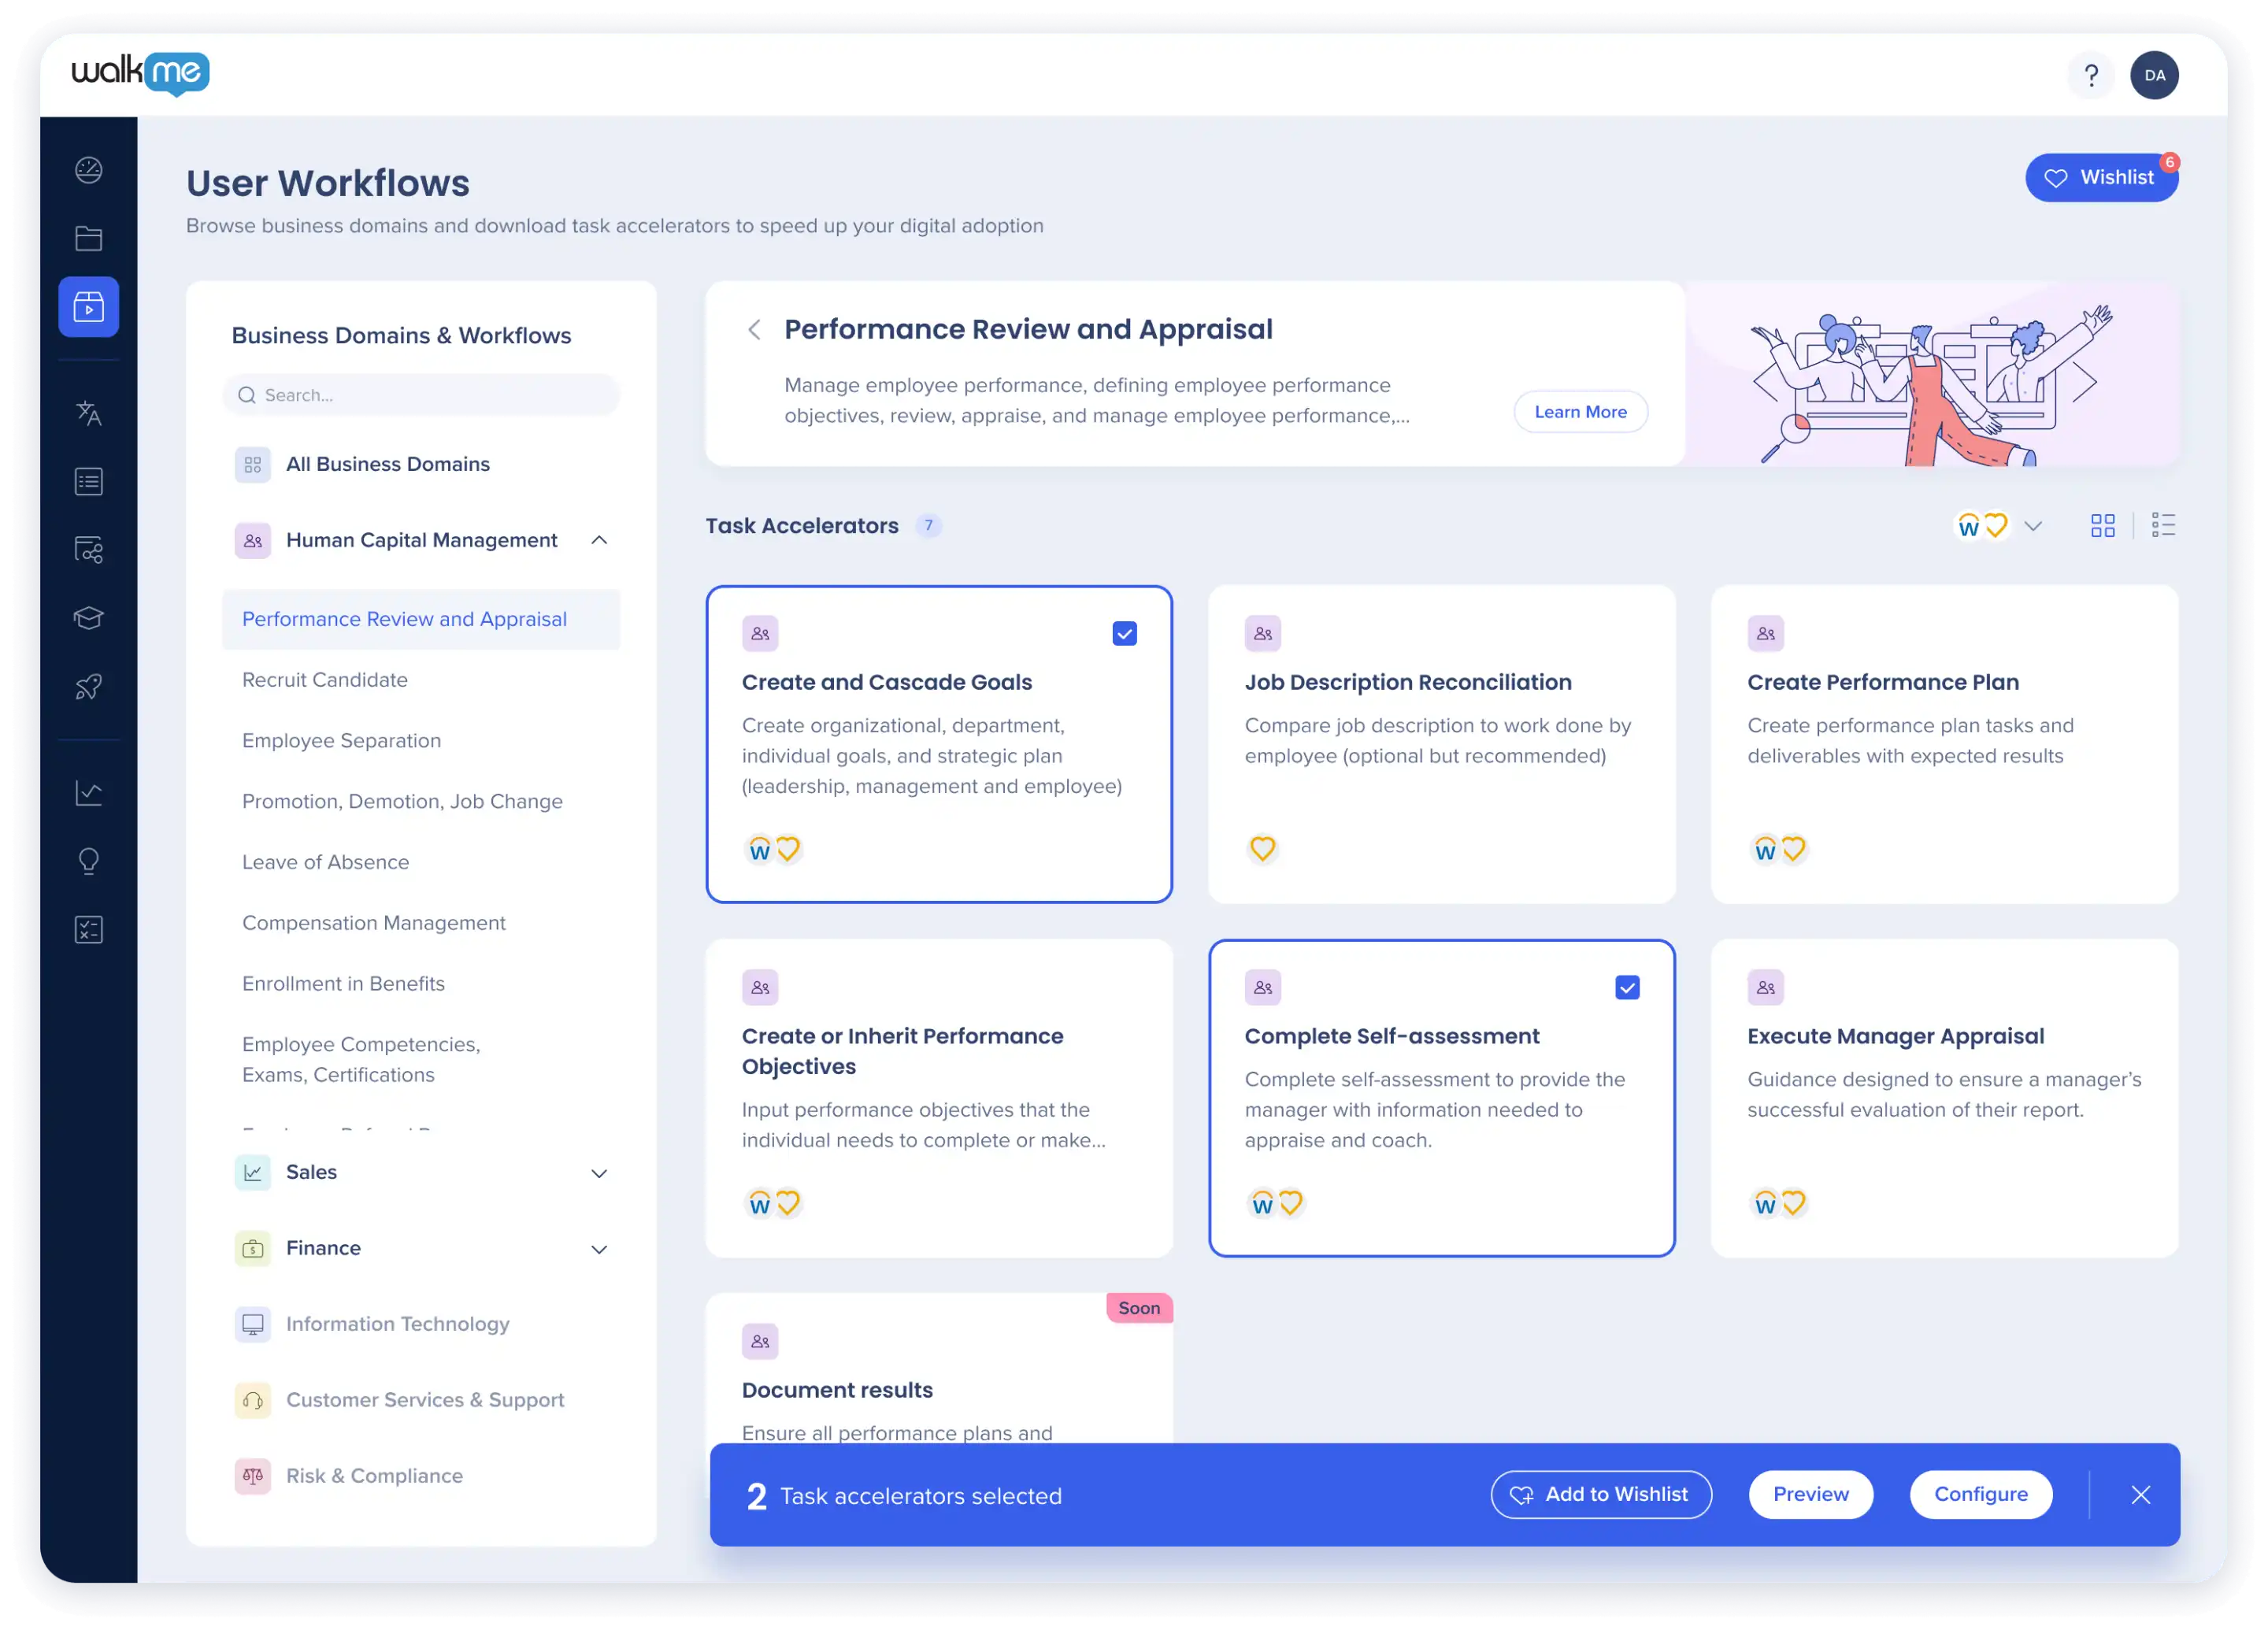
Task: Click the Preview button
Action: coord(1810,1495)
